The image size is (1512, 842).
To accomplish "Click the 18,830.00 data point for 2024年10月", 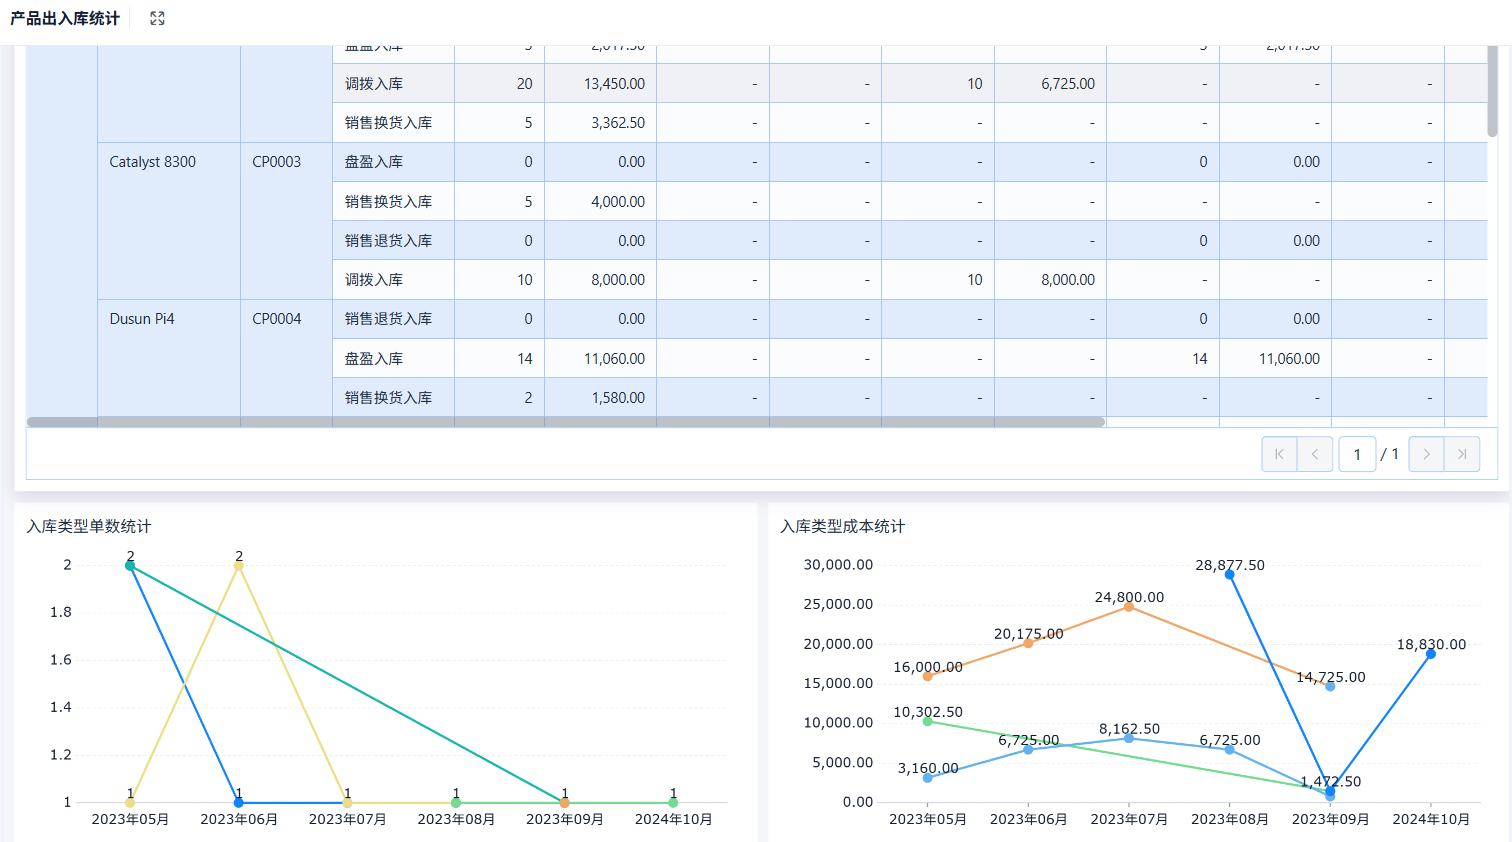I will (x=1431, y=654).
